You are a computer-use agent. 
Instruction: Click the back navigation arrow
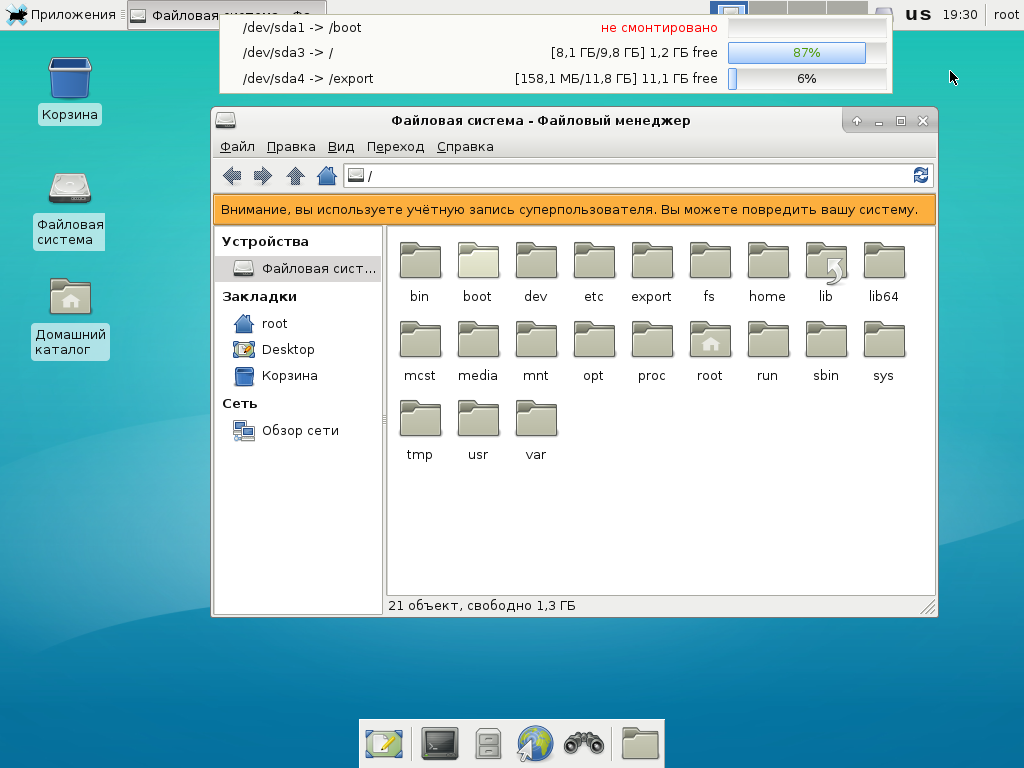pyautogui.click(x=232, y=176)
